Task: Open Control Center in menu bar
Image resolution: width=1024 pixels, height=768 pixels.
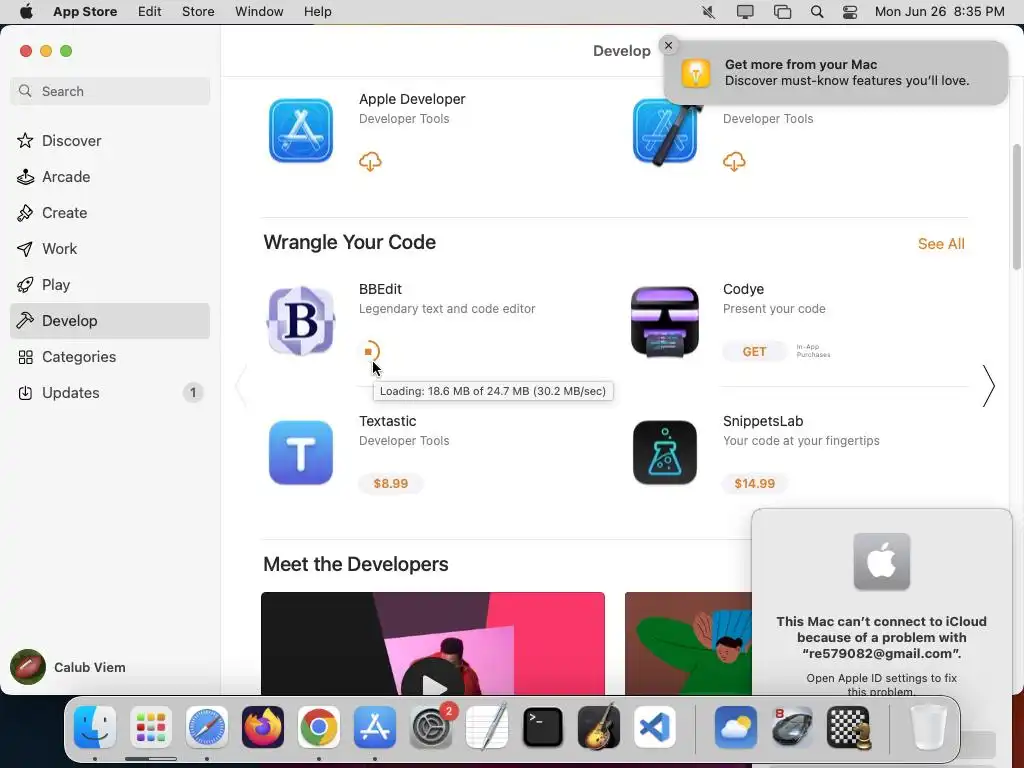Action: pyautogui.click(x=850, y=11)
